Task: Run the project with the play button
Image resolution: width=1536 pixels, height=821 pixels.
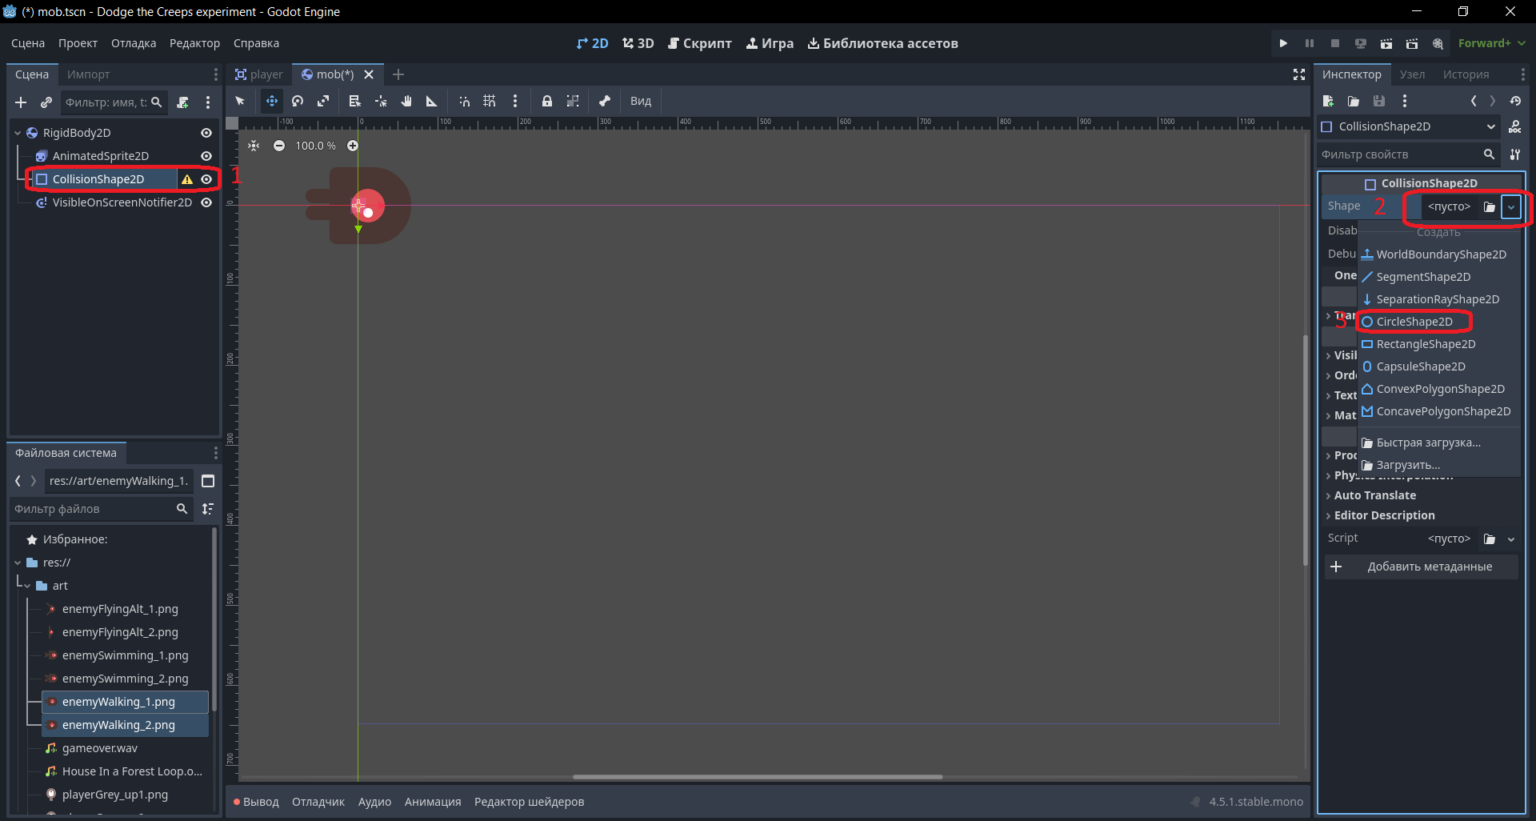Action: point(1283,43)
